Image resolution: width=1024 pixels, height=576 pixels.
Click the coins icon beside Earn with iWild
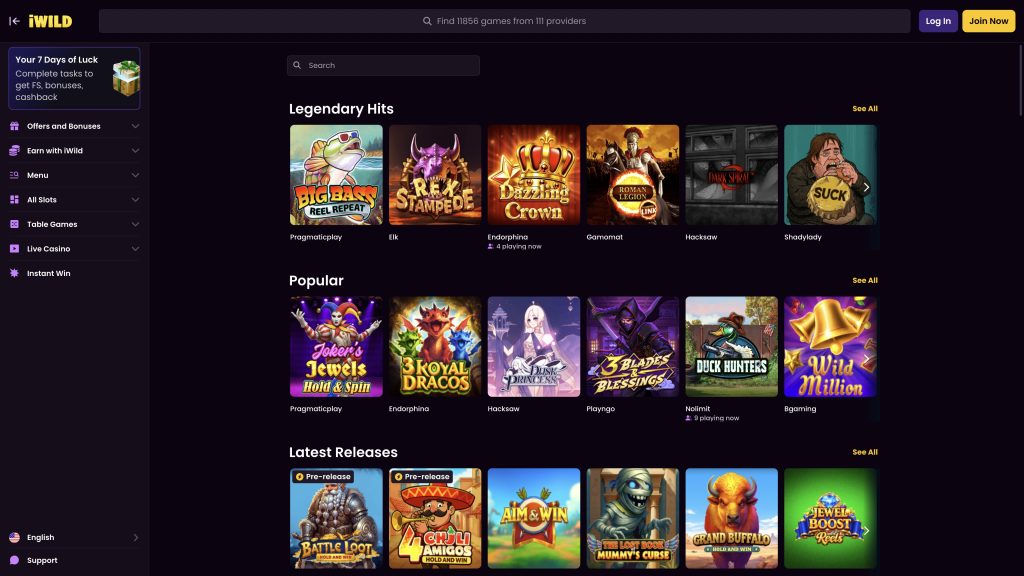point(14,151)
